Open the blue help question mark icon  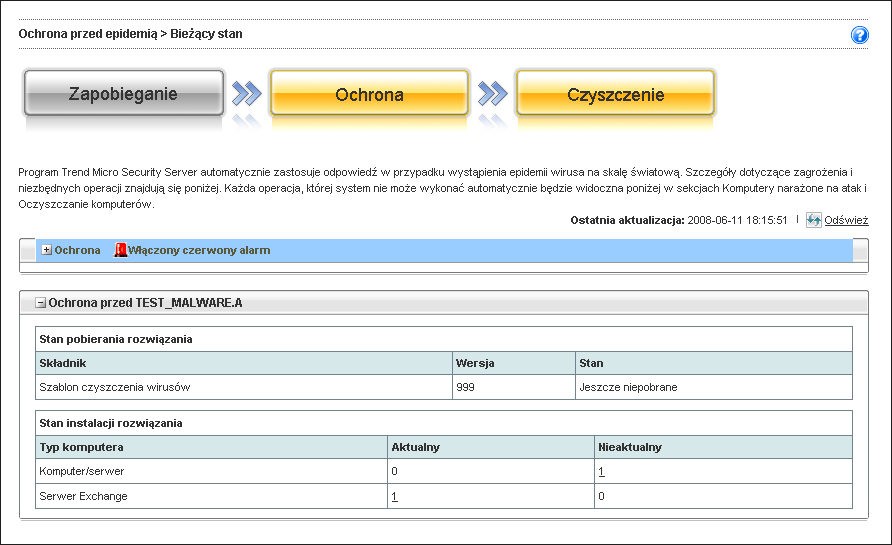tap(859, 35)
